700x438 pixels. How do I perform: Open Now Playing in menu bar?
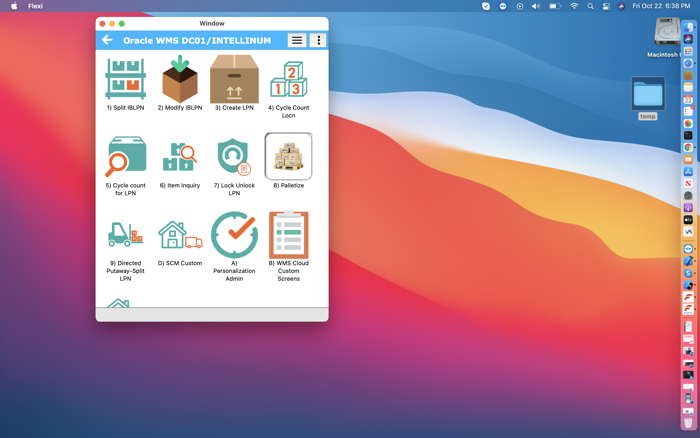520,6
